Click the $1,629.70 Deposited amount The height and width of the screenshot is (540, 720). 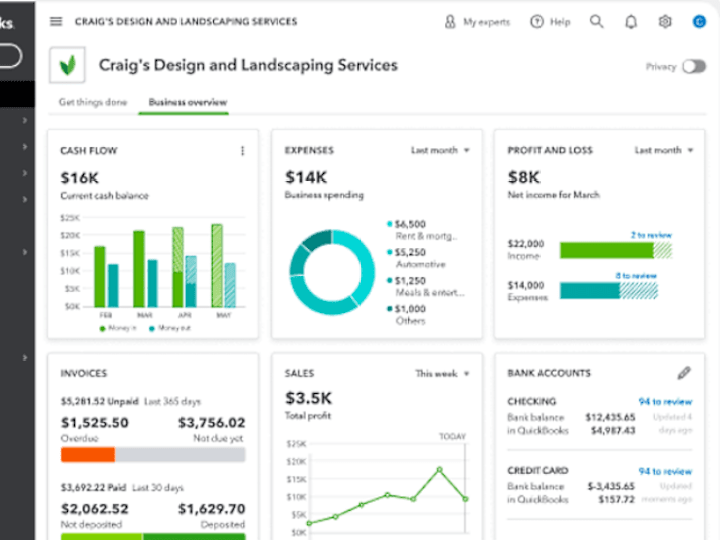pos(212,509)
